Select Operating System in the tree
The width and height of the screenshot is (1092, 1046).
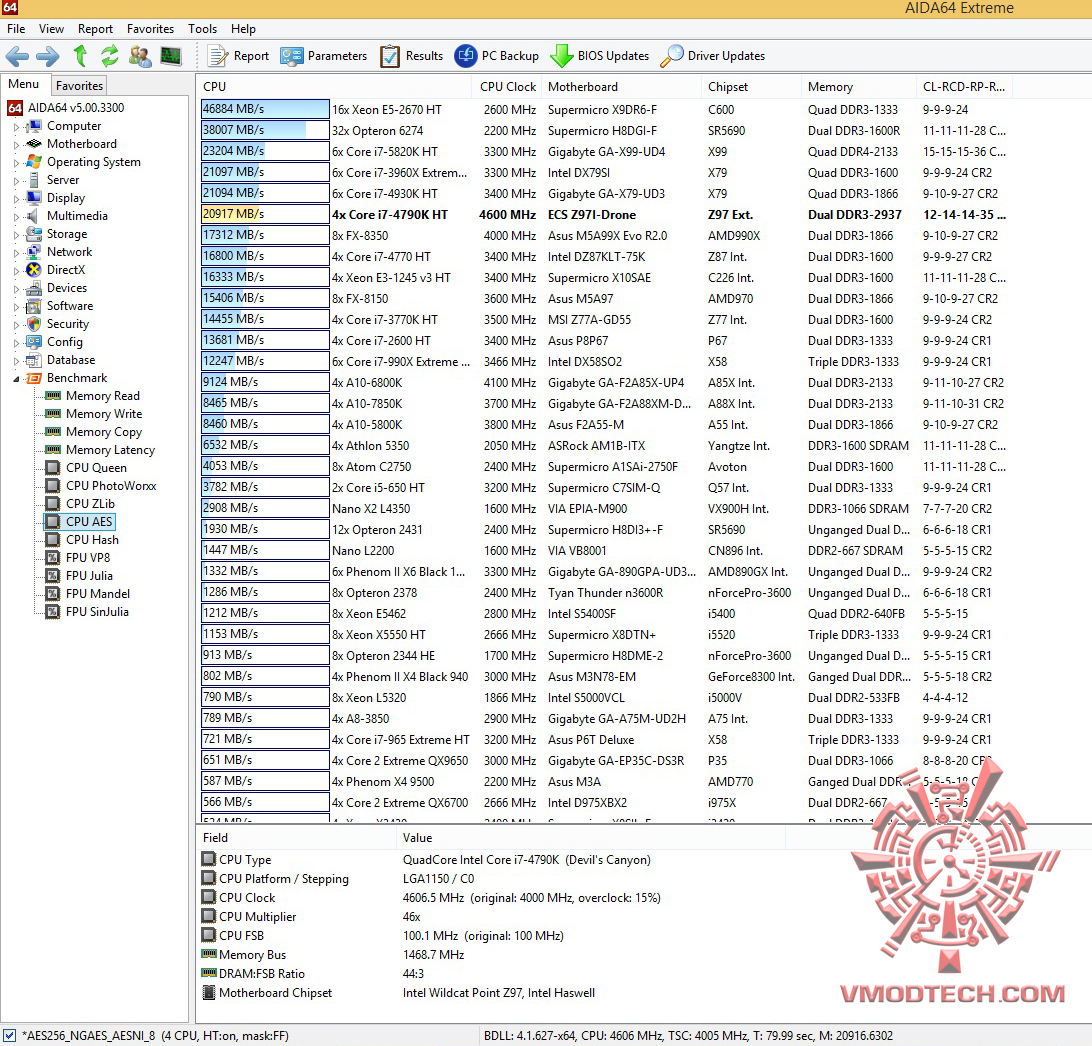pyautogui.click(x=93, y=162)
